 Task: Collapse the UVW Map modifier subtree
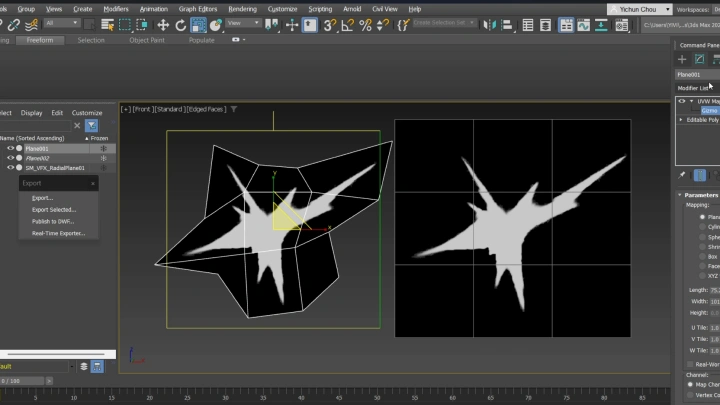point(692,101)
